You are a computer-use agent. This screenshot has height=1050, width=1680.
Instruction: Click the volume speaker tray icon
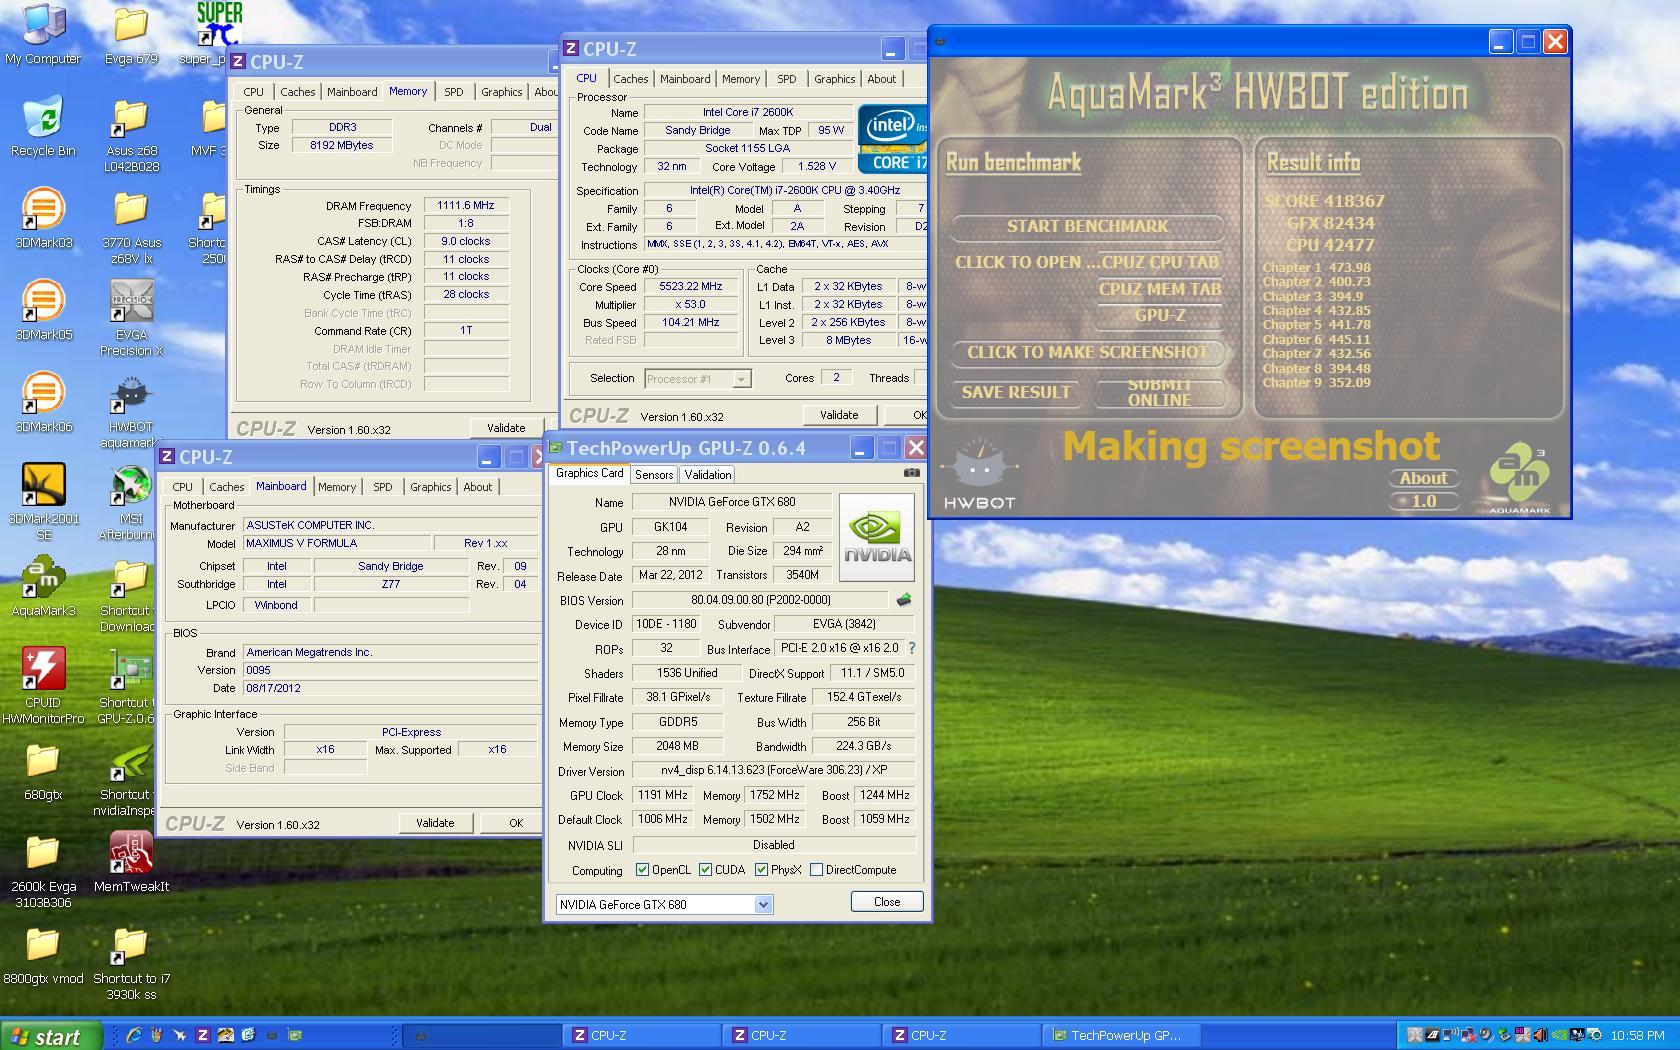(x=1540, y=1035)
